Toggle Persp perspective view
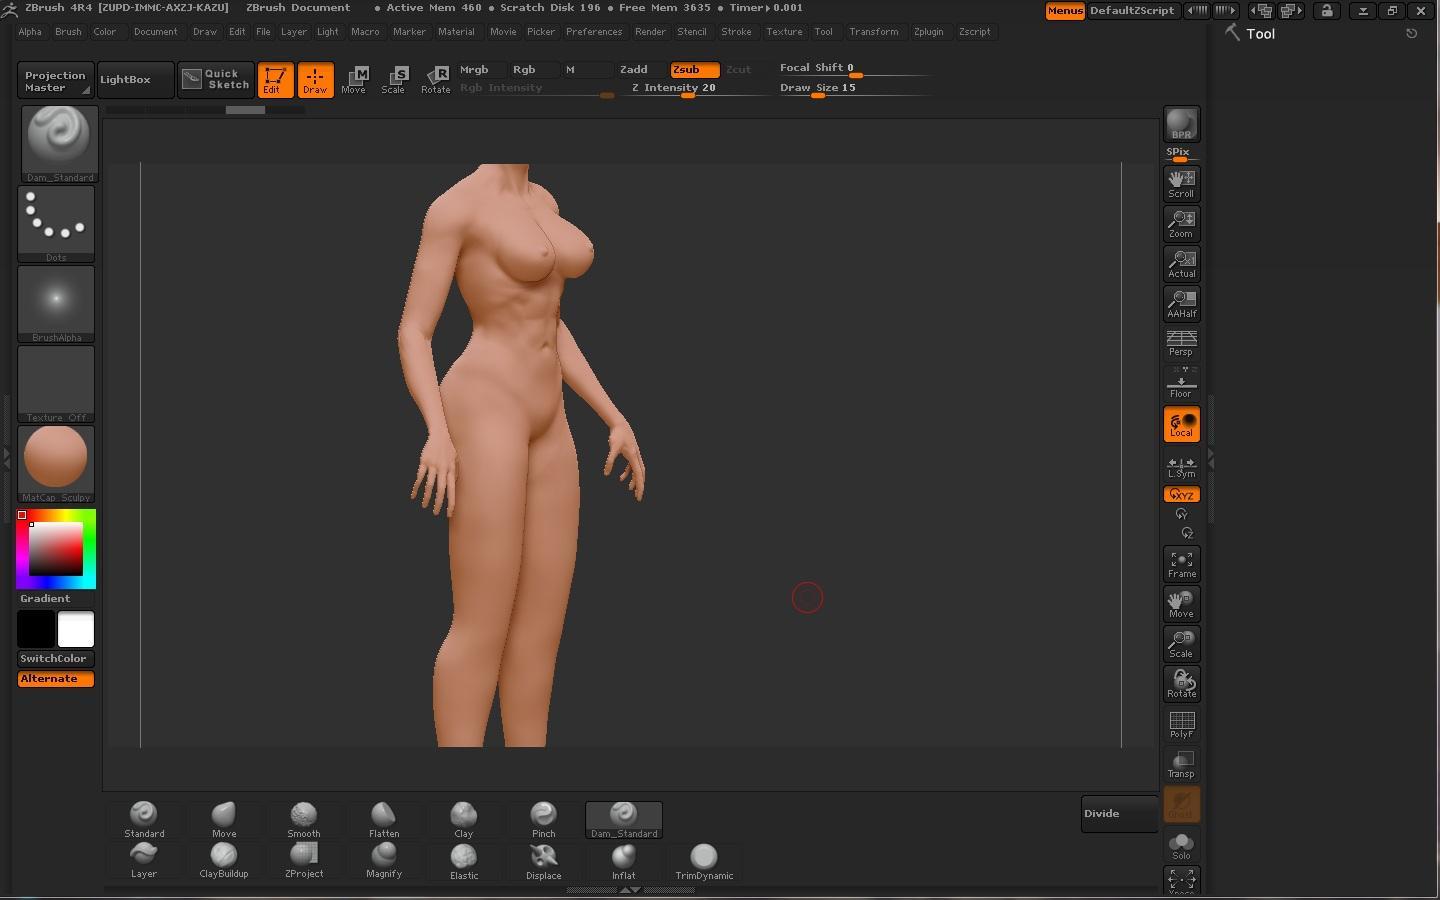This screenshot has height=900, width=1440. pyautogui.click(x=1181, y=343)
